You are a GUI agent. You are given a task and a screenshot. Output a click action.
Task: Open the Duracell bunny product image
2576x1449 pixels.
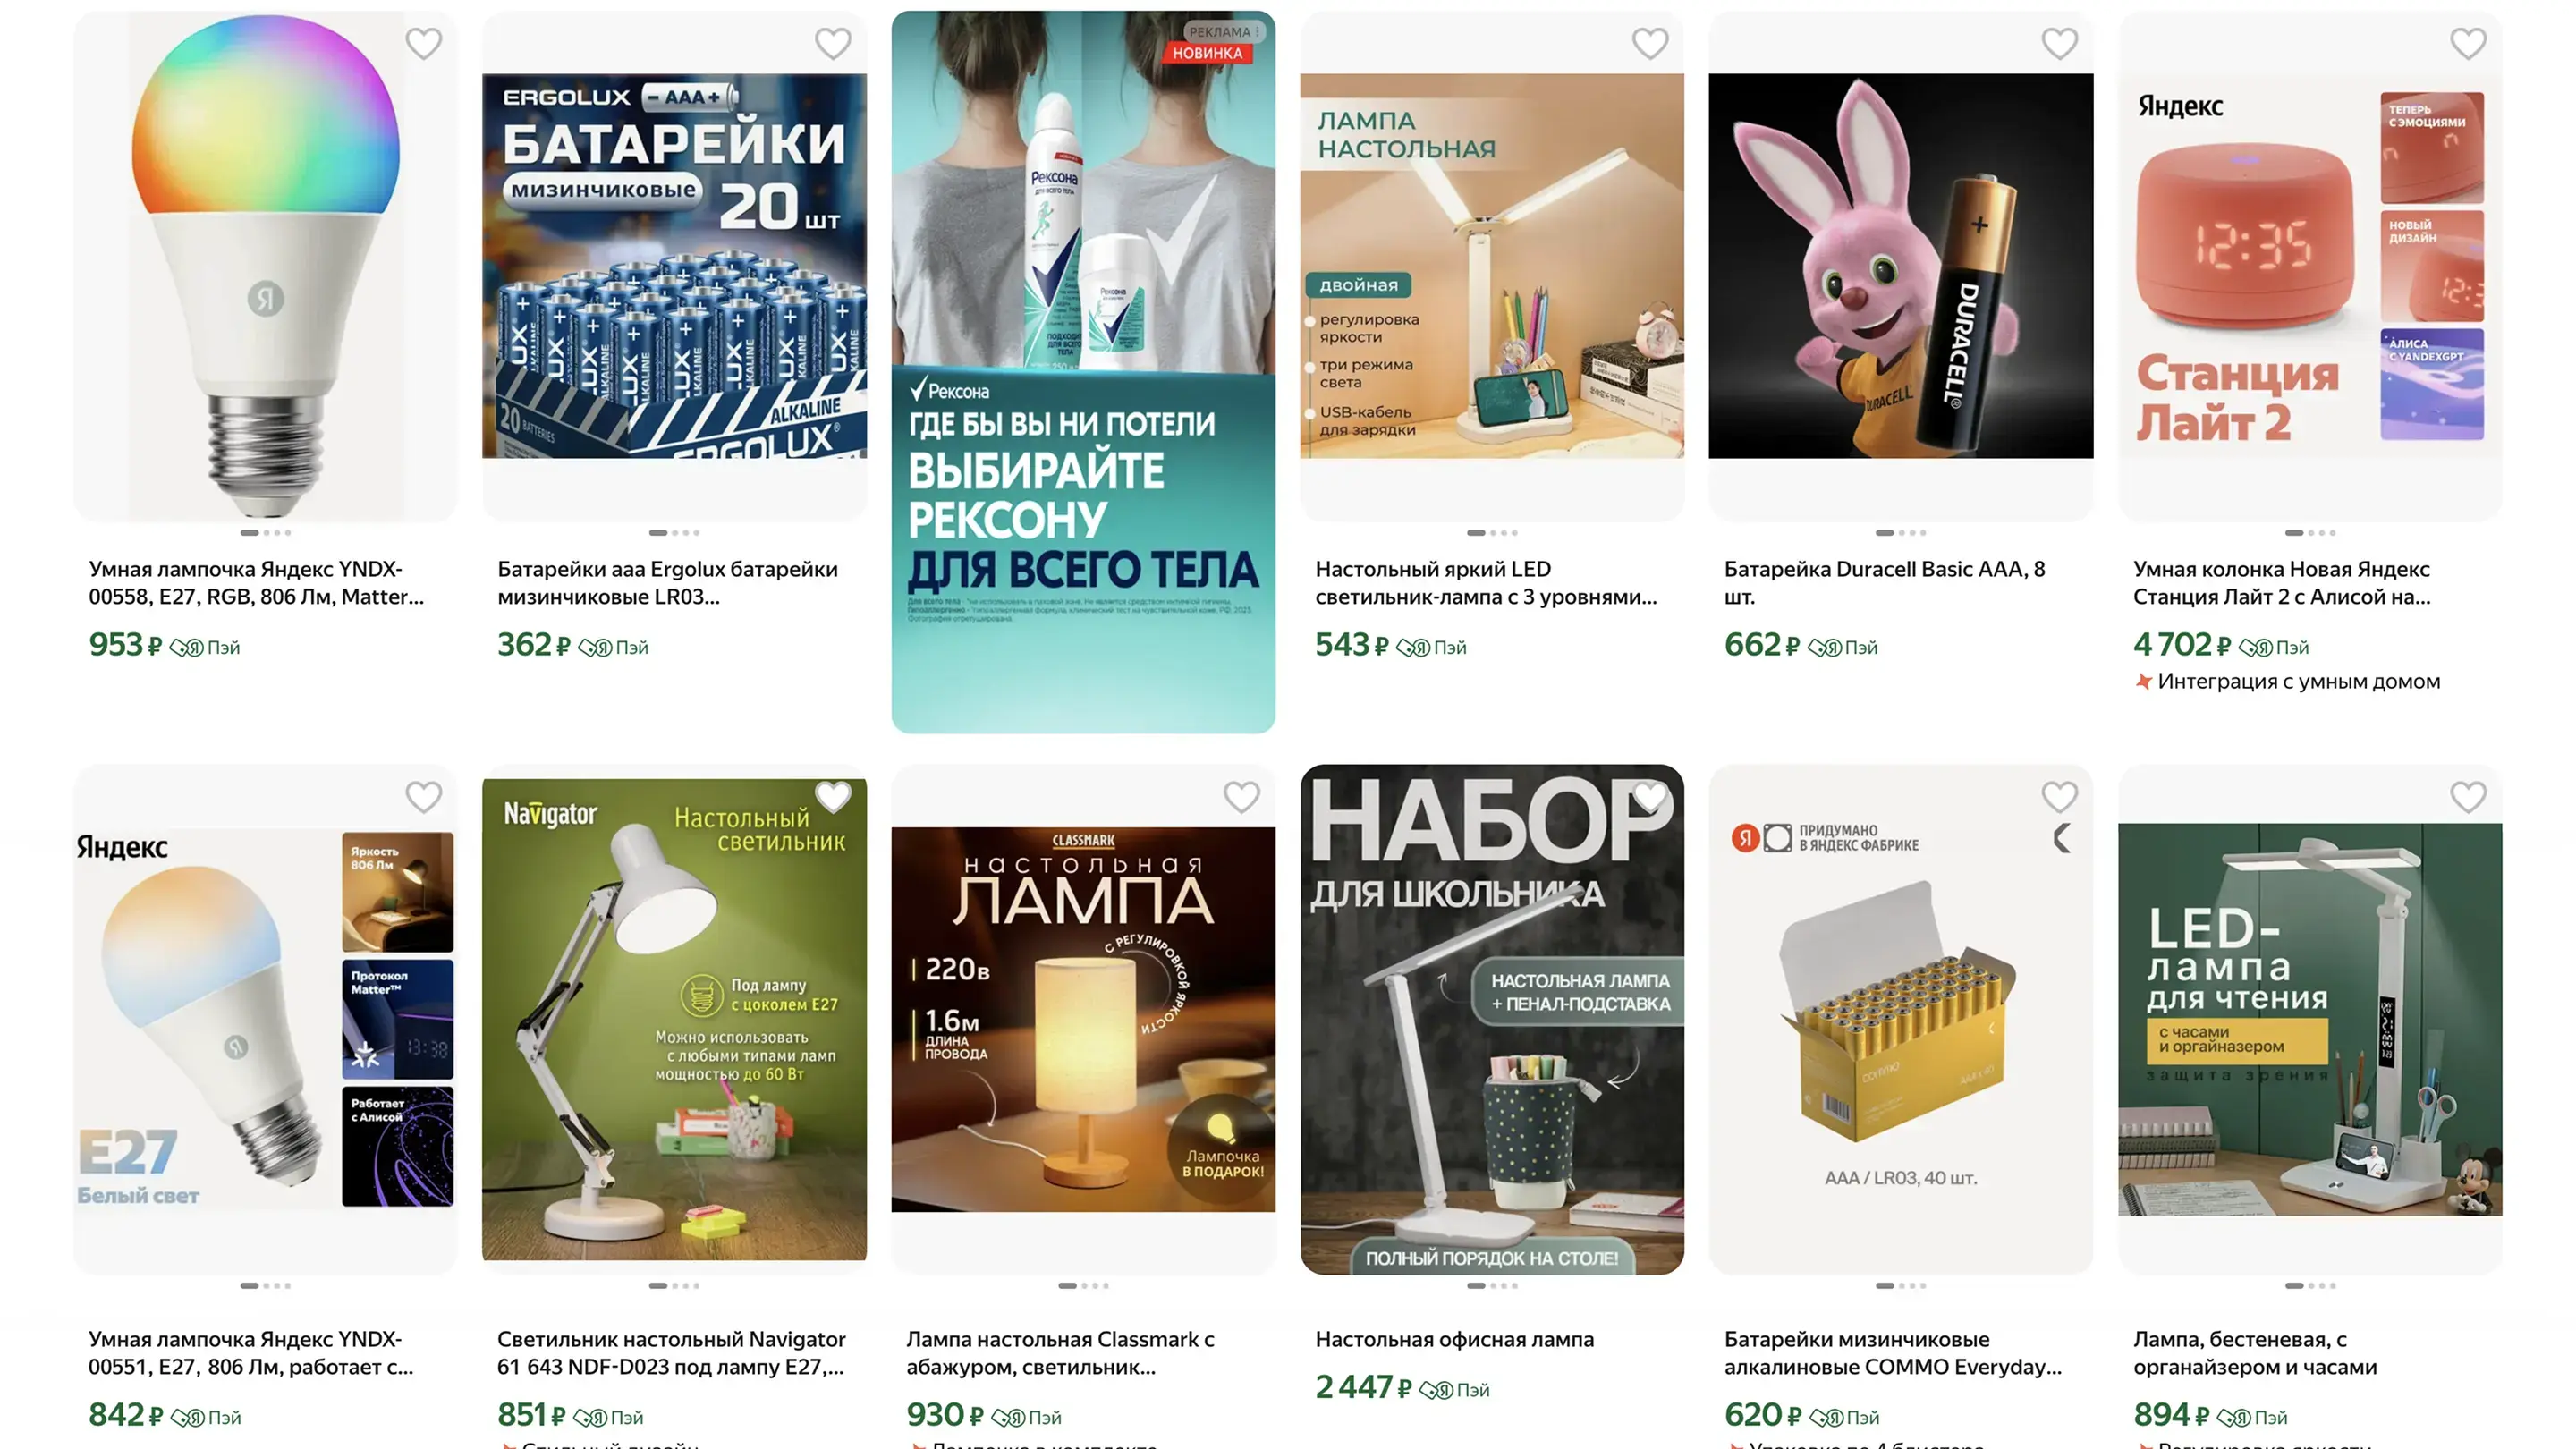click(x=1900, y=266)
